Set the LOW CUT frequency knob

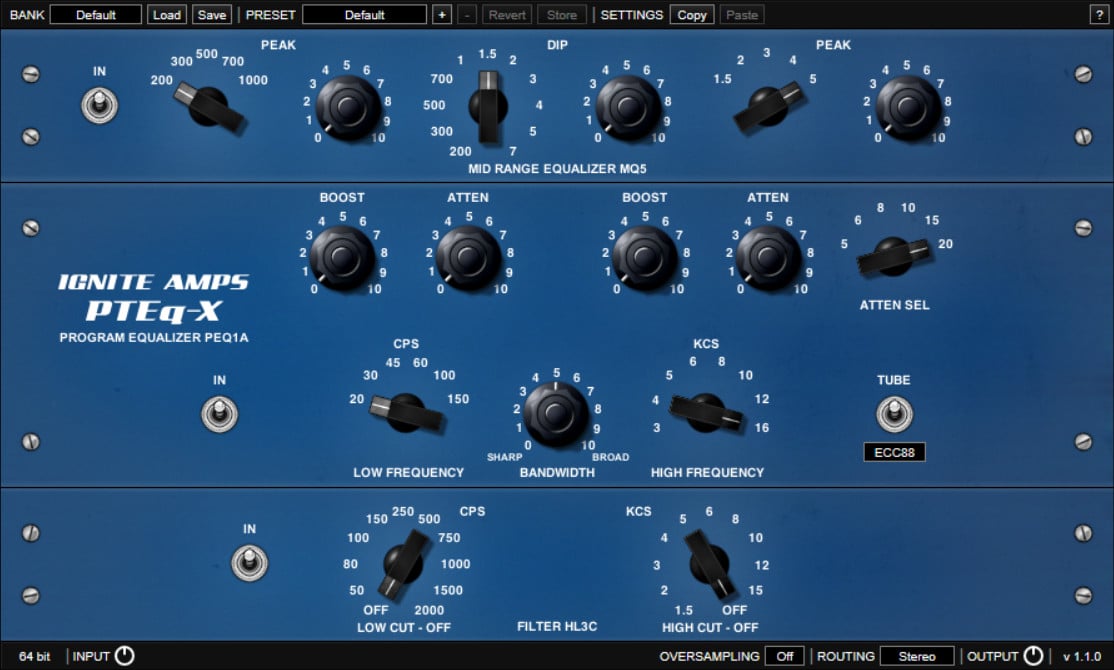[x=404, y=562]
